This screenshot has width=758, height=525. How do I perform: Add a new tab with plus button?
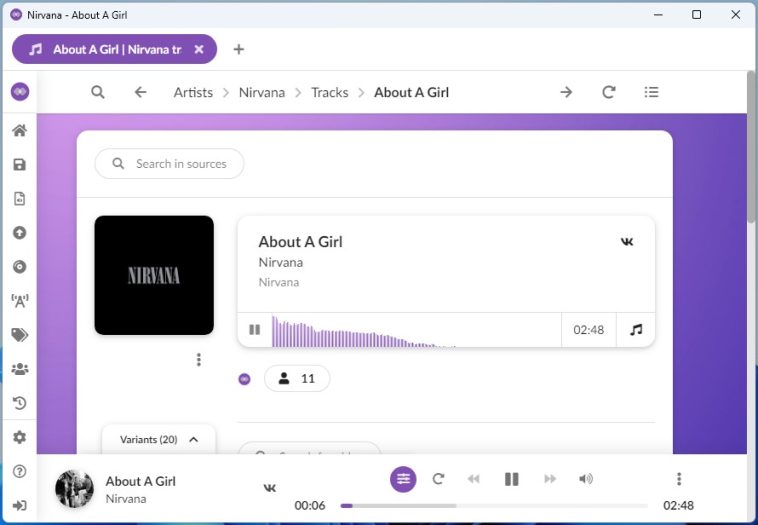coord(239,49)
